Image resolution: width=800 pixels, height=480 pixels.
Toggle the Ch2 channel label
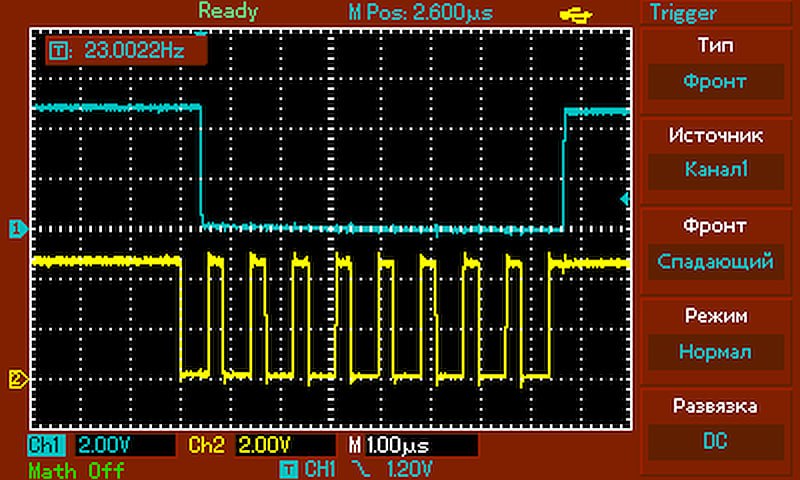[x=207, y=444]
